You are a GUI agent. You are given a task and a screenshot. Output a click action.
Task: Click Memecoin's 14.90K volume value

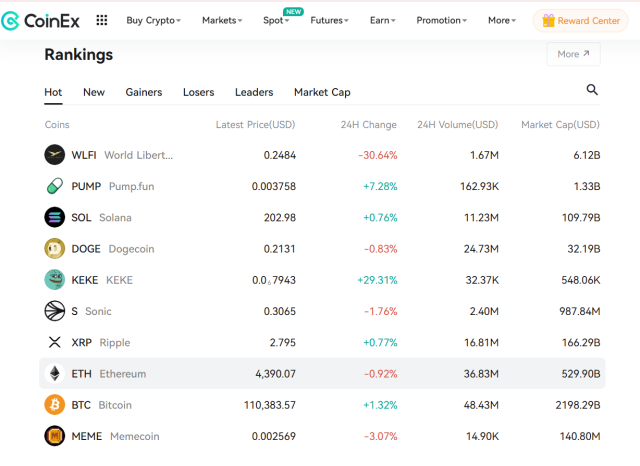(482, 436)
